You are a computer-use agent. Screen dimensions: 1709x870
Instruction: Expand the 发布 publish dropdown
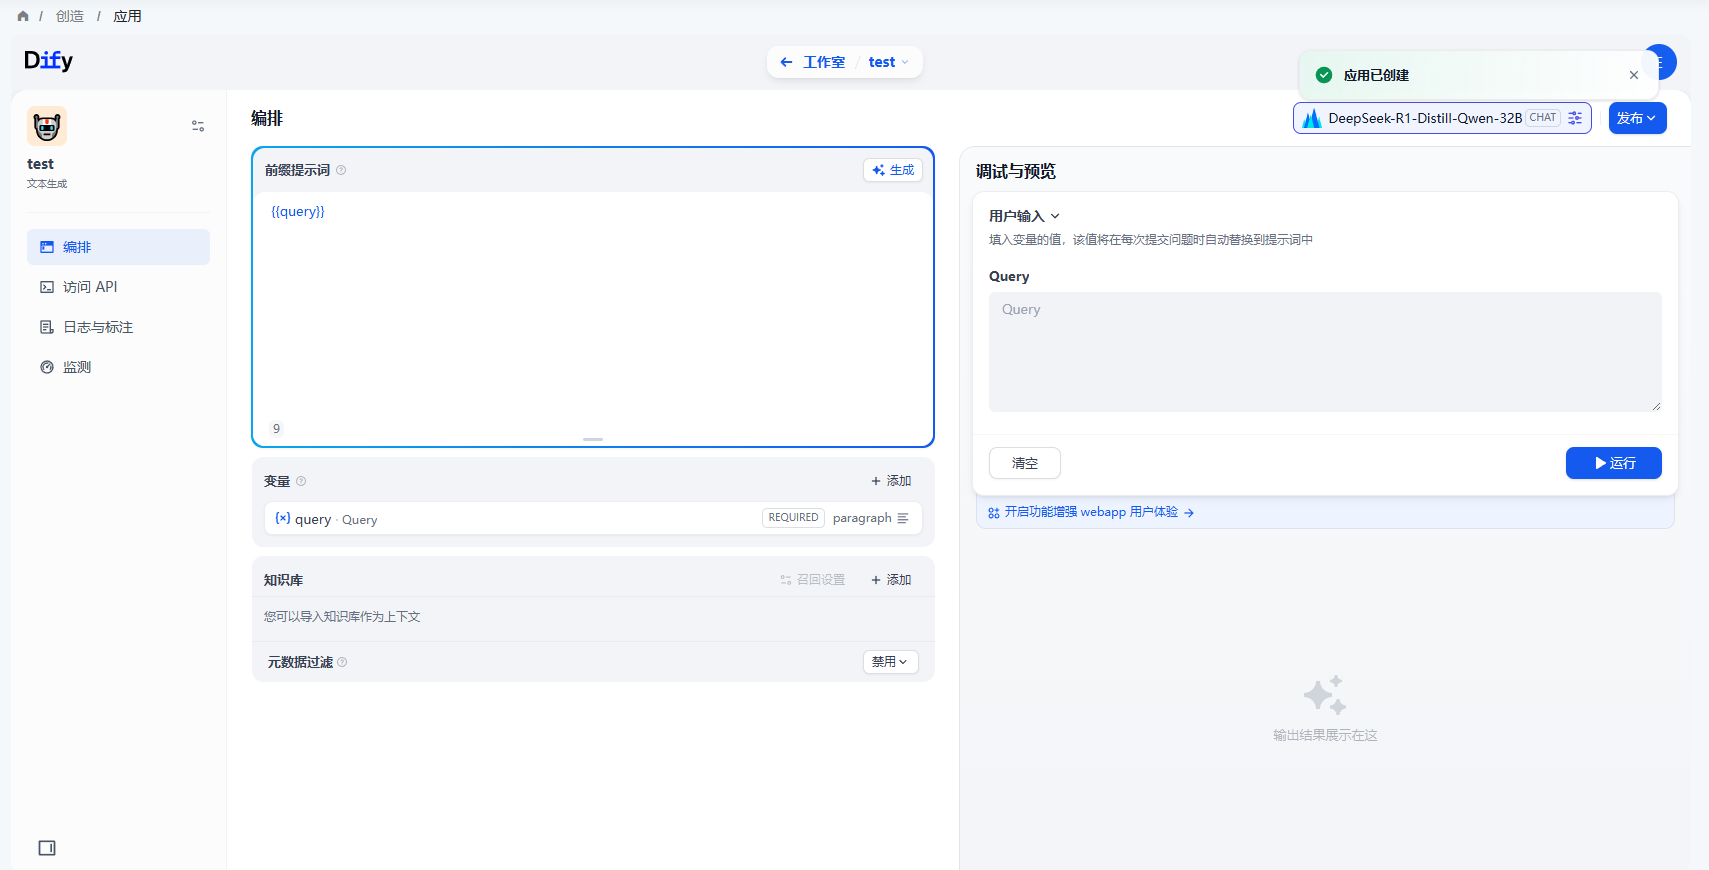coord(1637,118)
